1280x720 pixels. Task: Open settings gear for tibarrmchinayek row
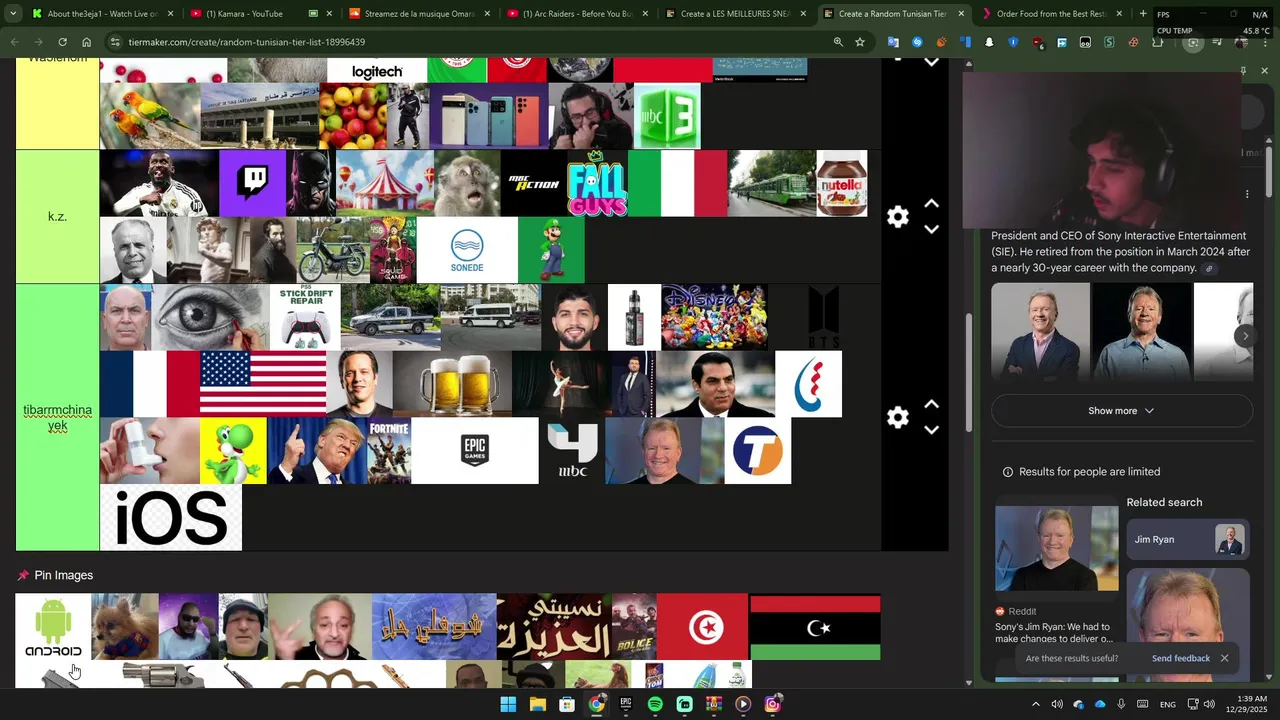898,418
